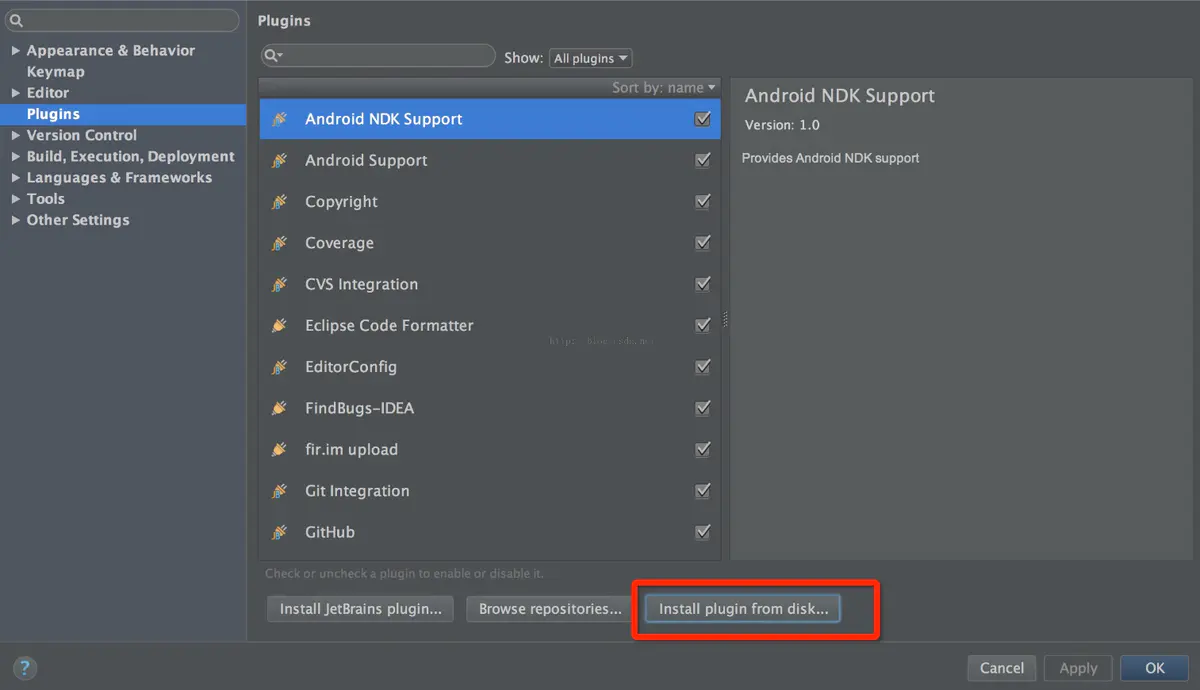The image size is (1200, 690).
Task: Select the Git Integration plugin row
Action: (490, 491)
